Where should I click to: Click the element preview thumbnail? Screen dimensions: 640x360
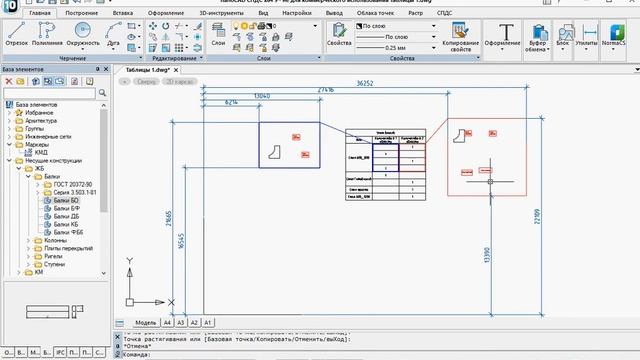tap(55, 311)
